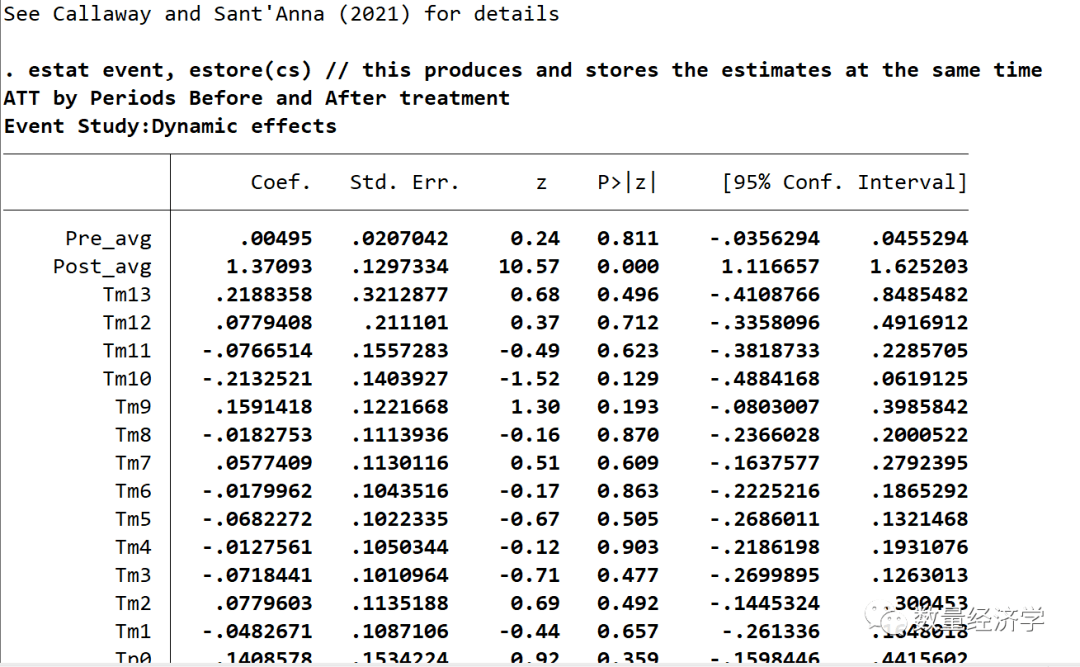This screenshot has height=667, width=1080.
Task: Select the Coef. column header
Action: coord(280,182)
